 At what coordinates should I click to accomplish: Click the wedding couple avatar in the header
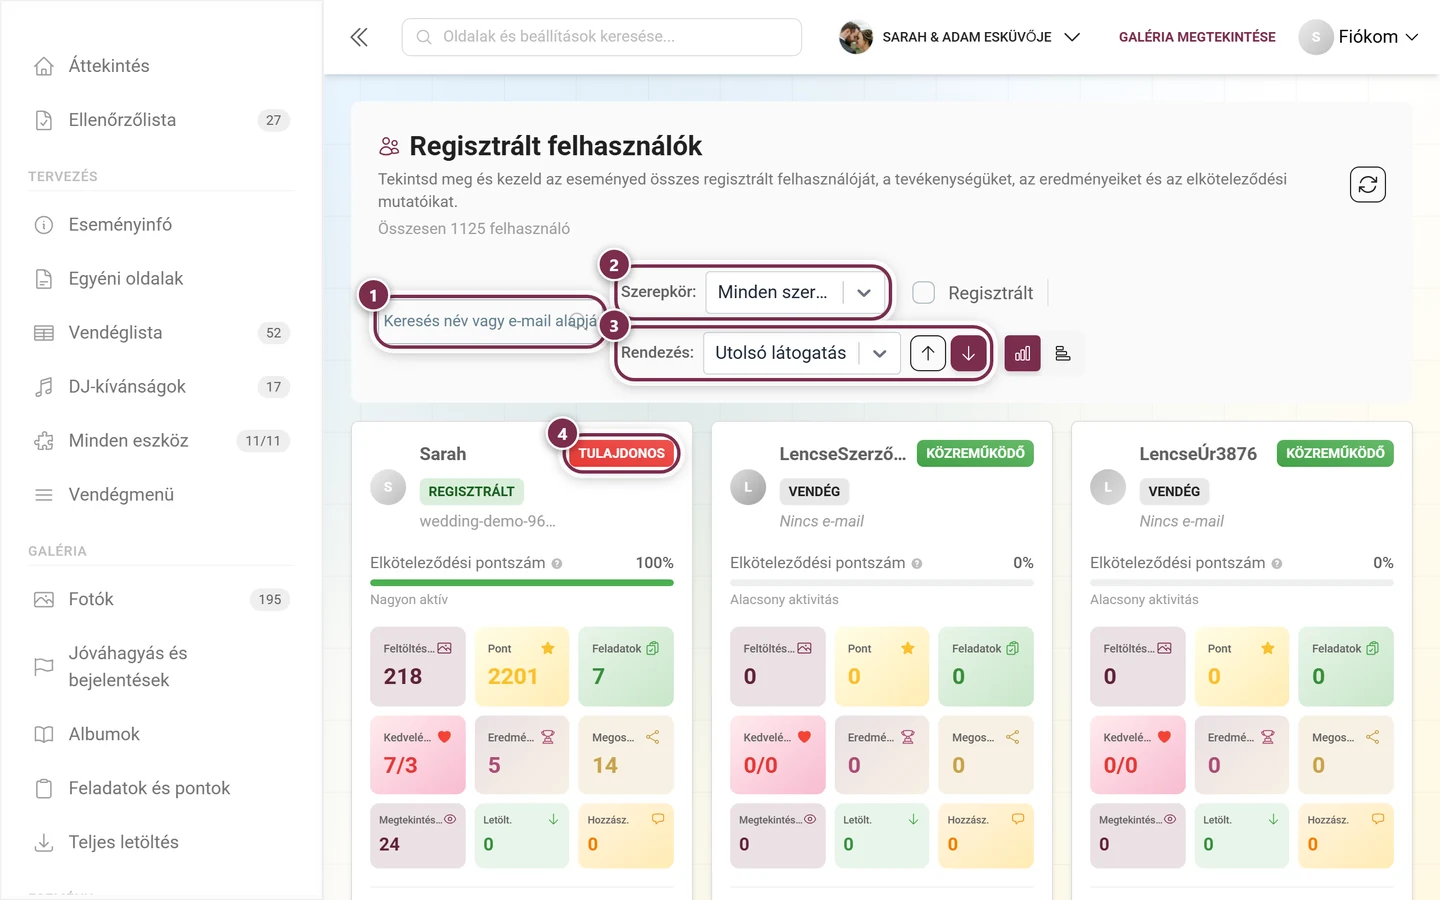point(856,37)
